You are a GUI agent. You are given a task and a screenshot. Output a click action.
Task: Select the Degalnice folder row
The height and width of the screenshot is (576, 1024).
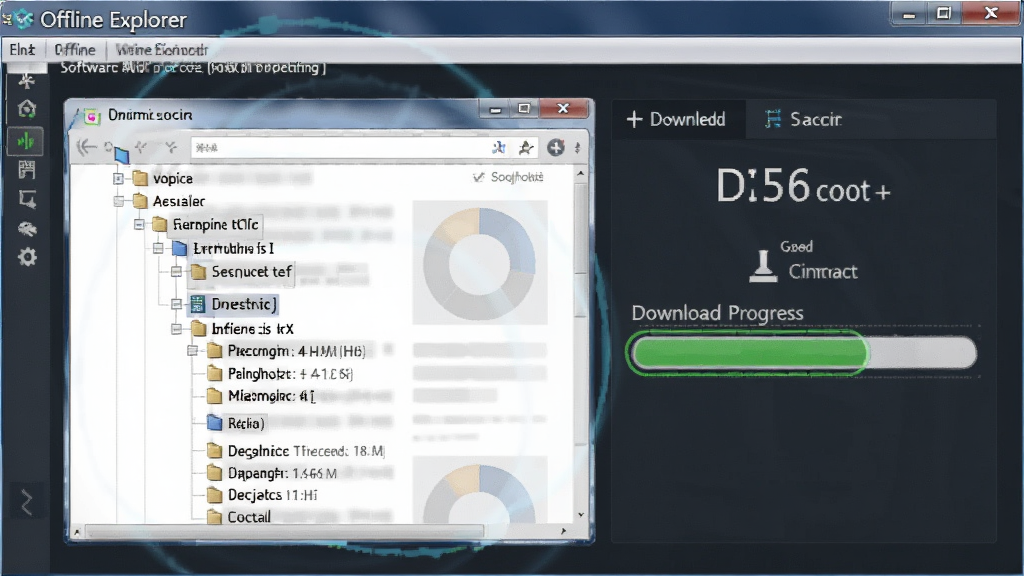pyautogui.click(x=296, y=451)
